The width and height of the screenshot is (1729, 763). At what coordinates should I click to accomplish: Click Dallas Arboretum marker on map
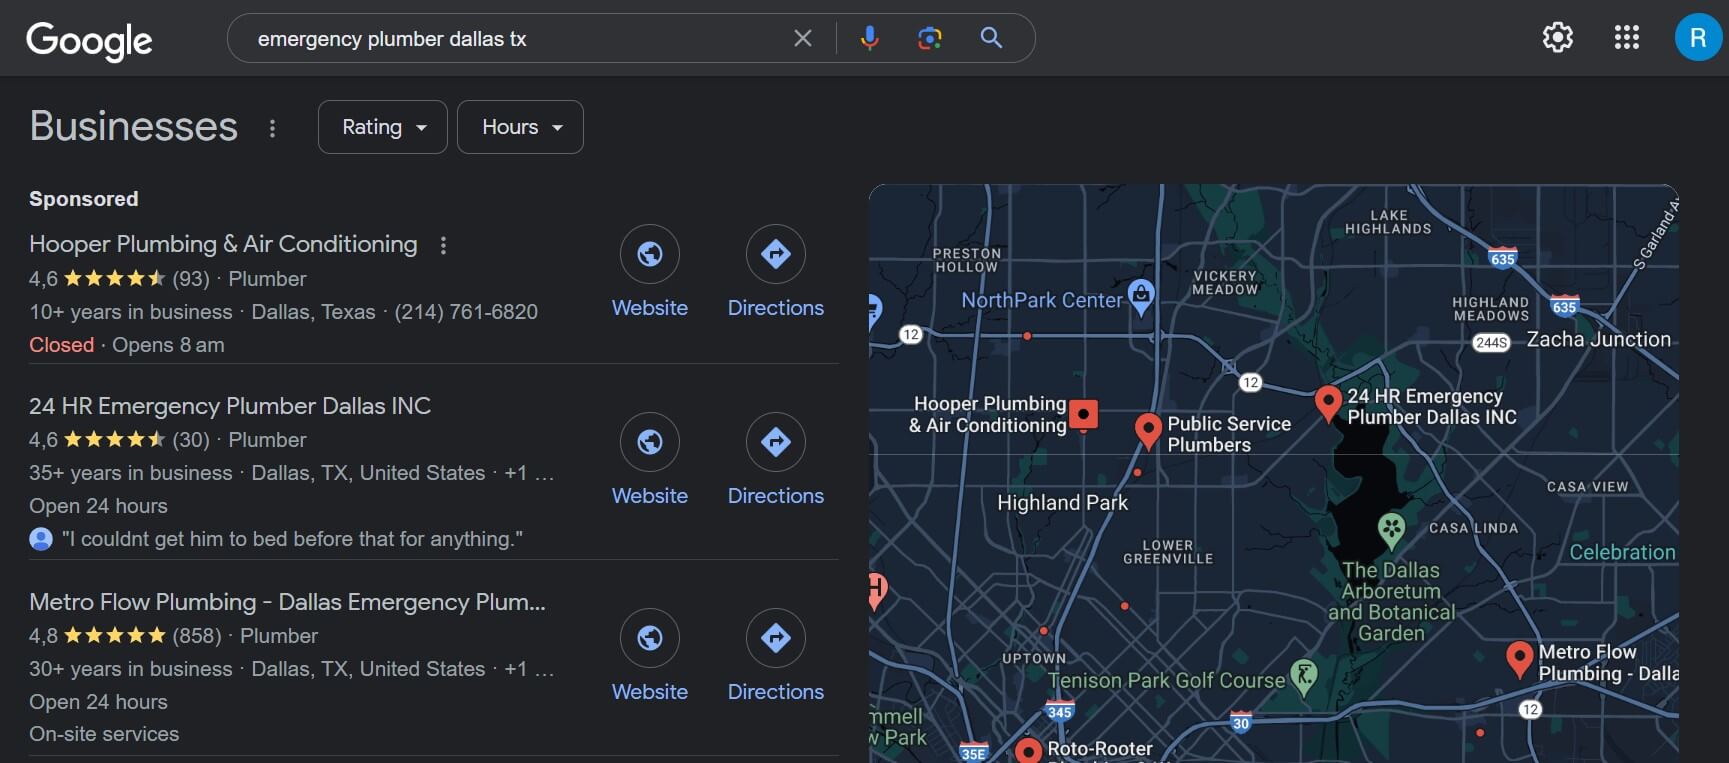1391,529
